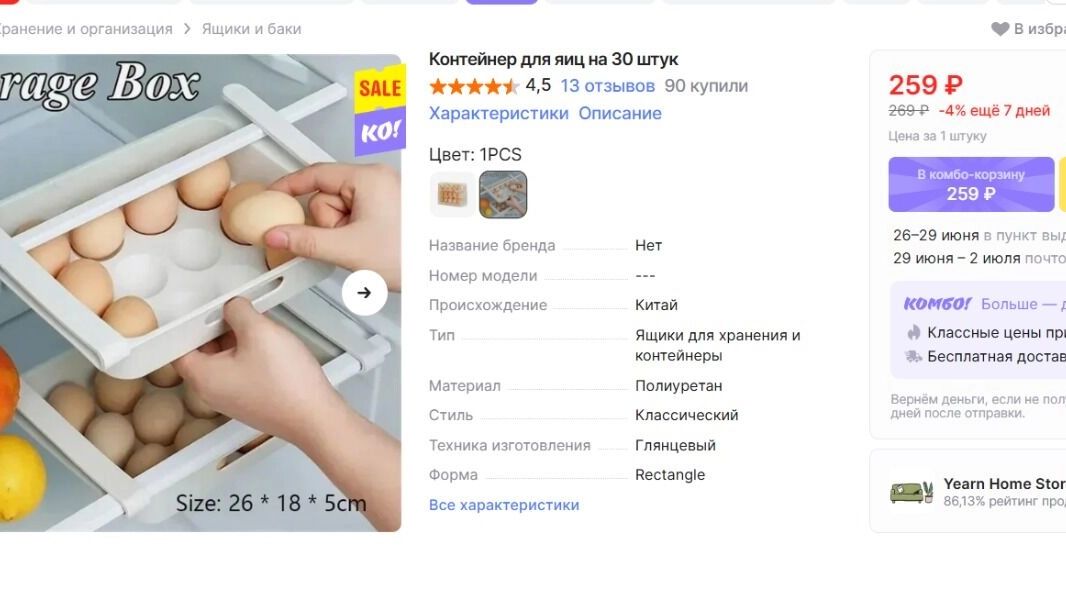Click the Yearn Home Store sofa logo
The image size is (1066, 600).
912,492
